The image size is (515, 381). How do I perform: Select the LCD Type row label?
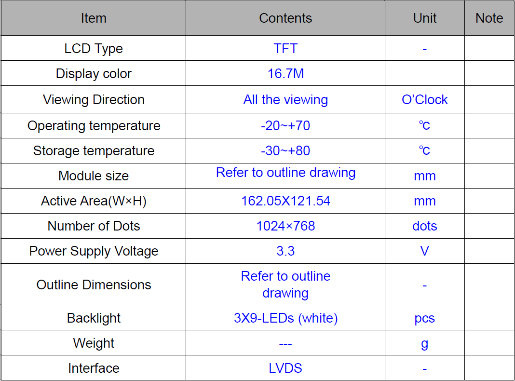(x=94, y=49)
